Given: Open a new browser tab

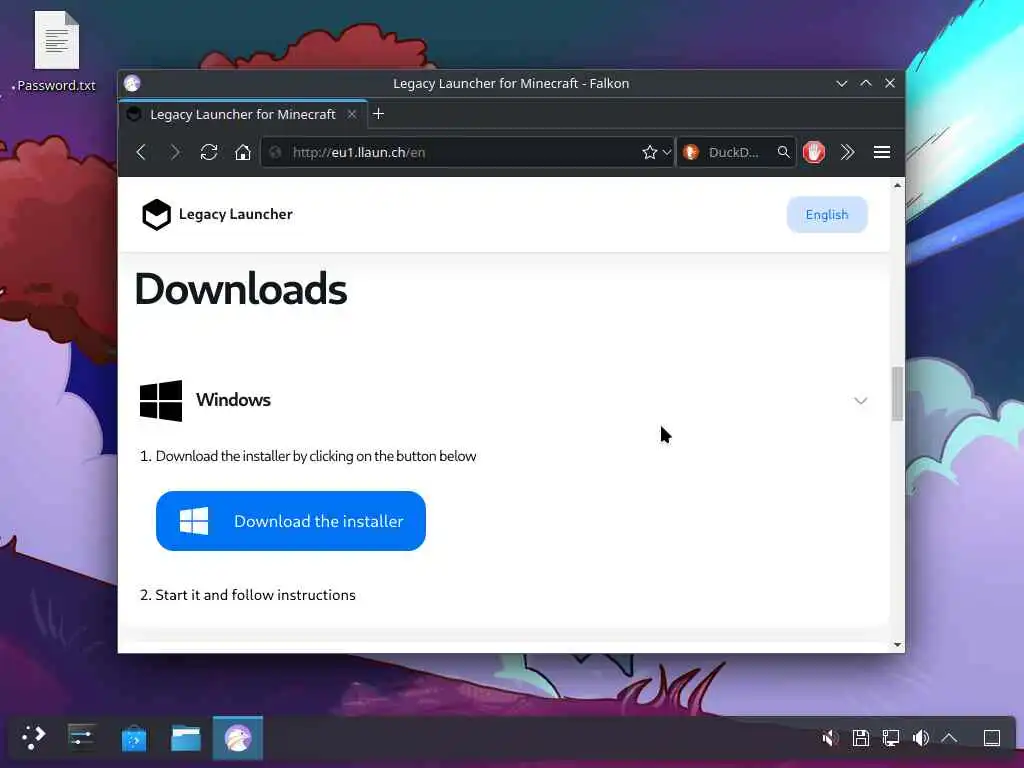Looking at the screenshot, I should 378,114.
